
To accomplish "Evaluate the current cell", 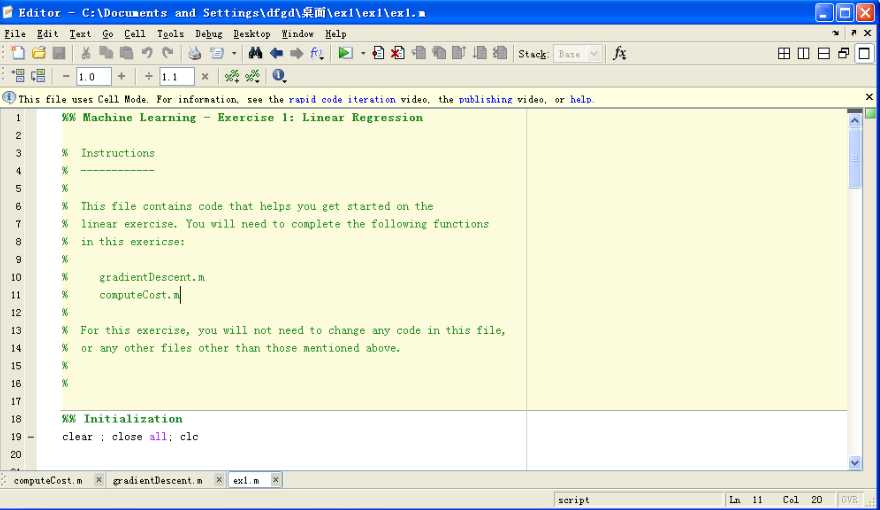I will (18, 76).
